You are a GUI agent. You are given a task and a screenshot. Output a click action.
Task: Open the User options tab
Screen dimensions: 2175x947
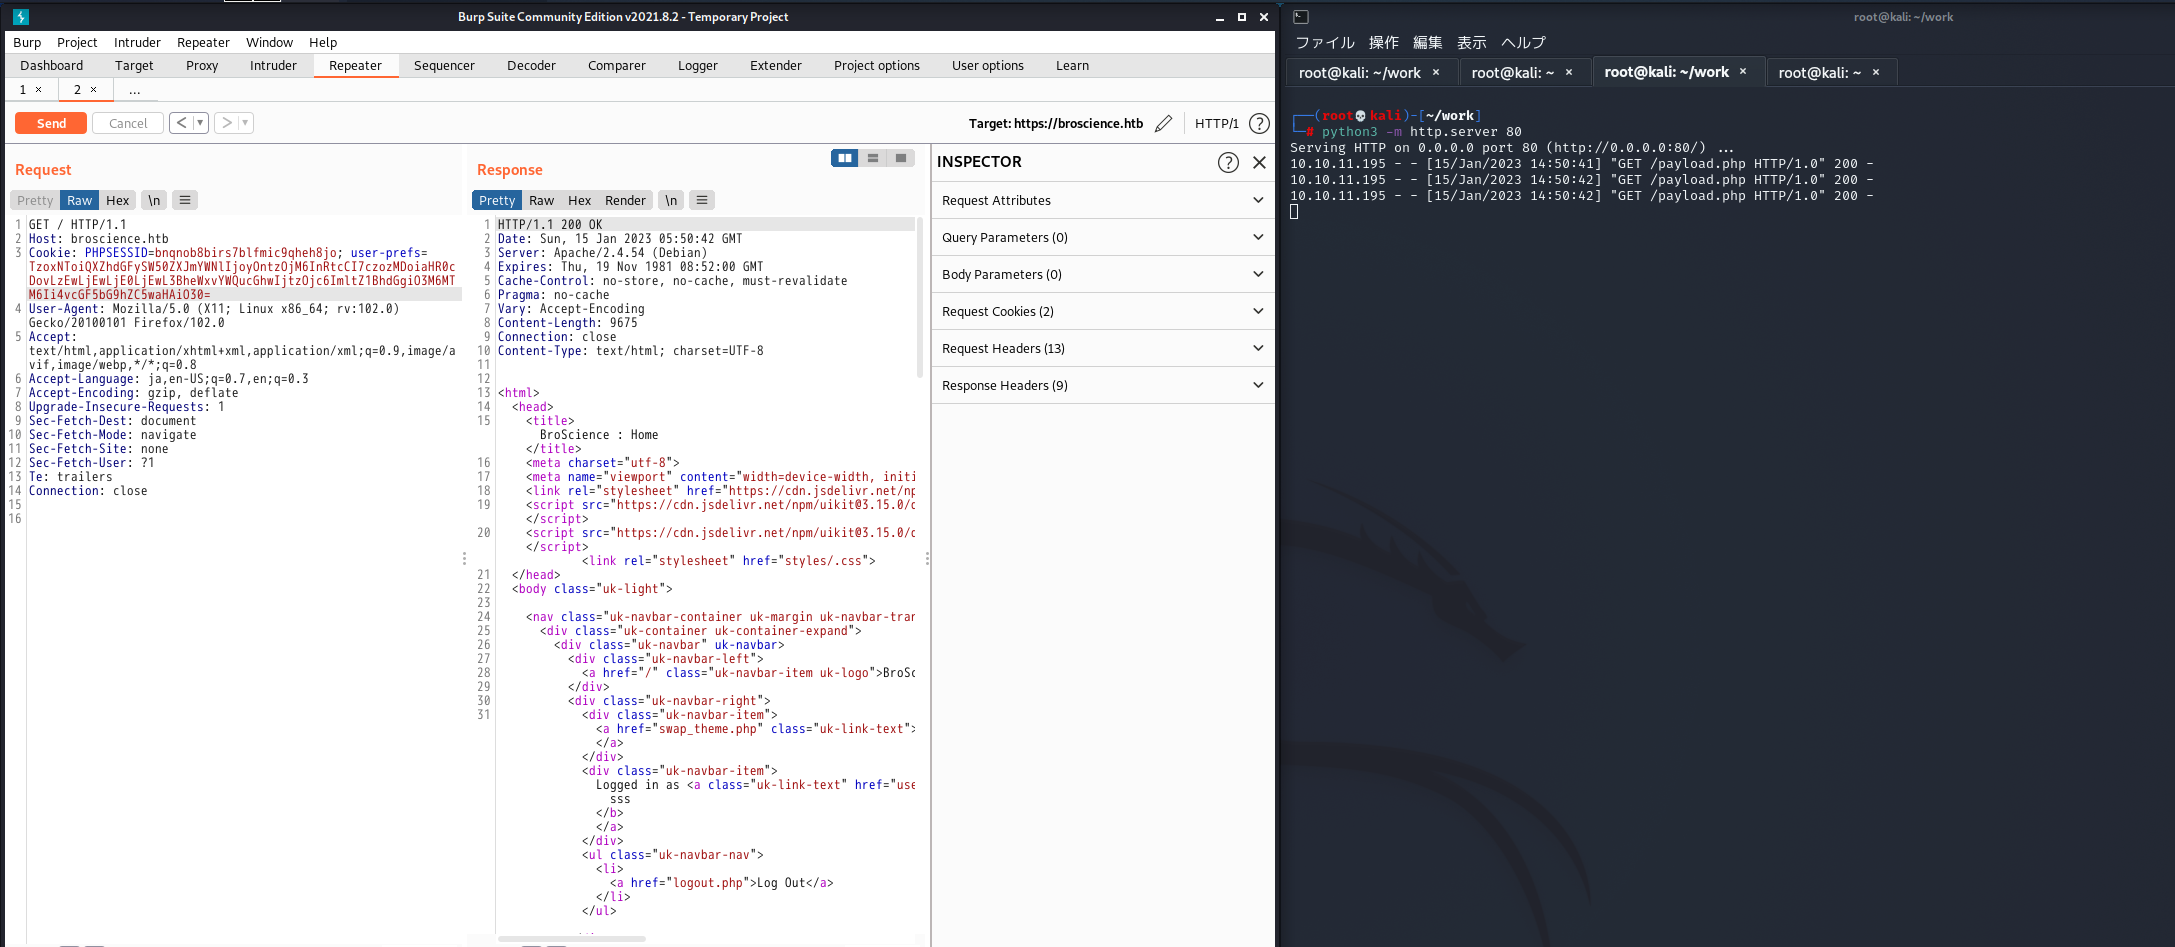pos(988,66)
